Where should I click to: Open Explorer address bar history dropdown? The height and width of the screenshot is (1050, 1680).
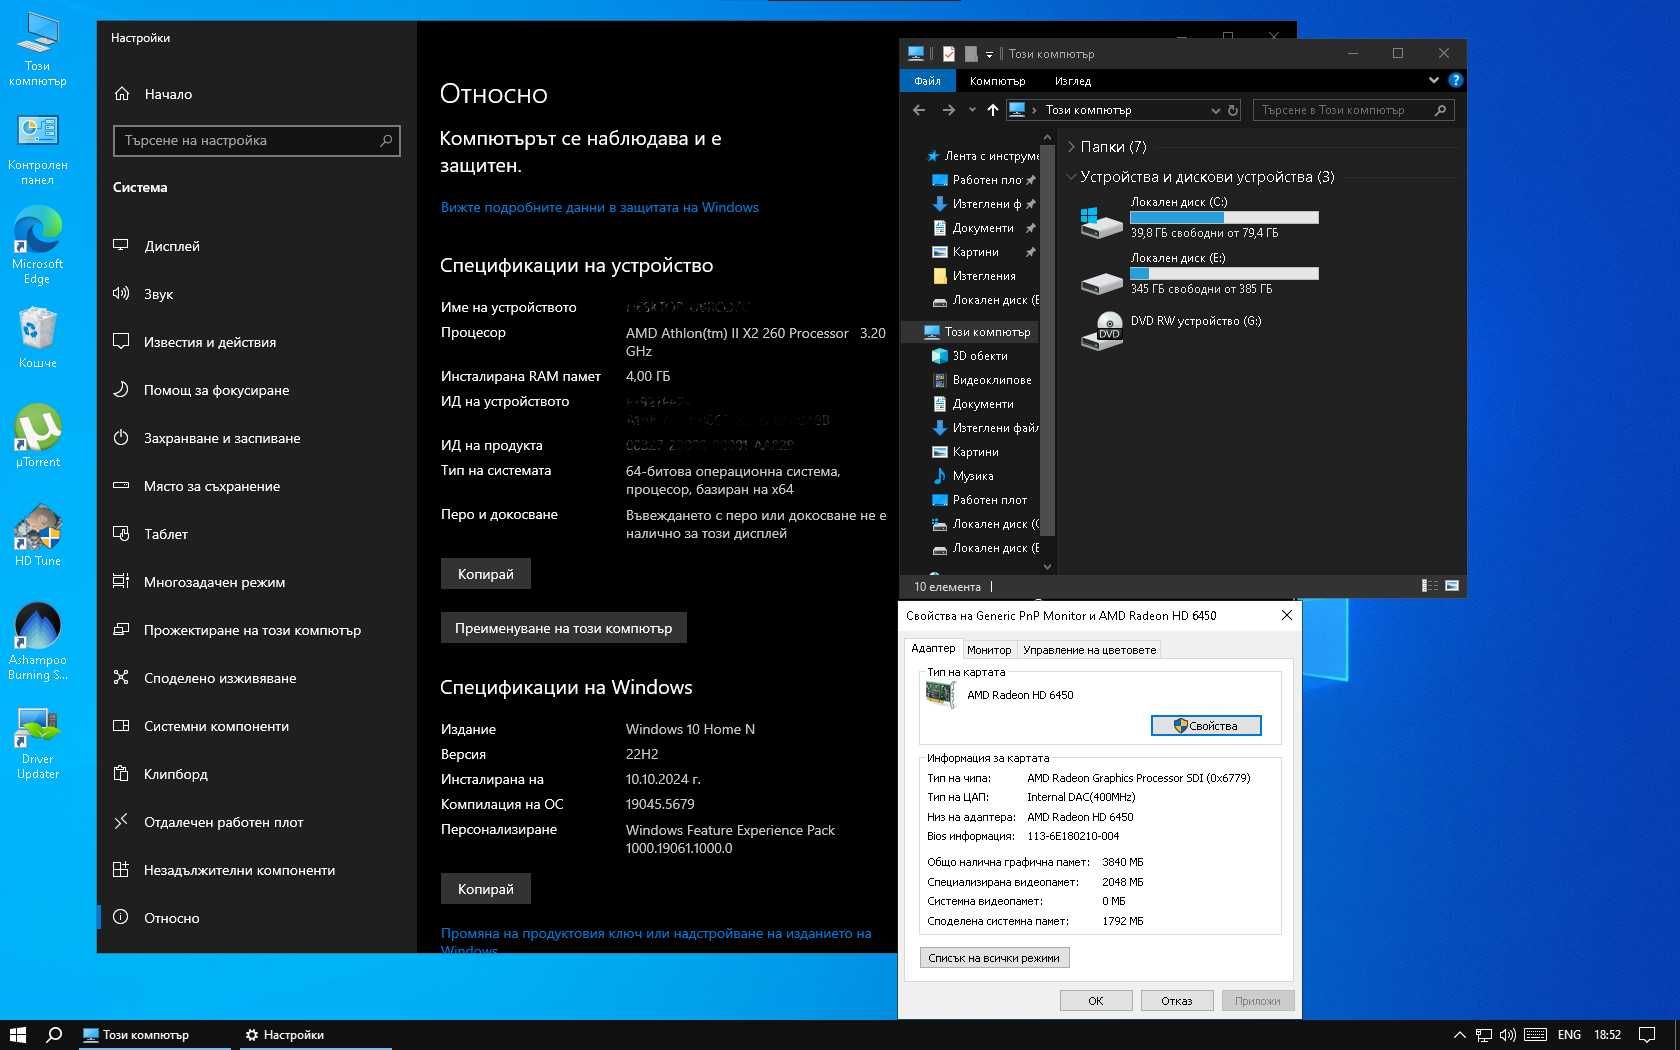[1216, 110]
